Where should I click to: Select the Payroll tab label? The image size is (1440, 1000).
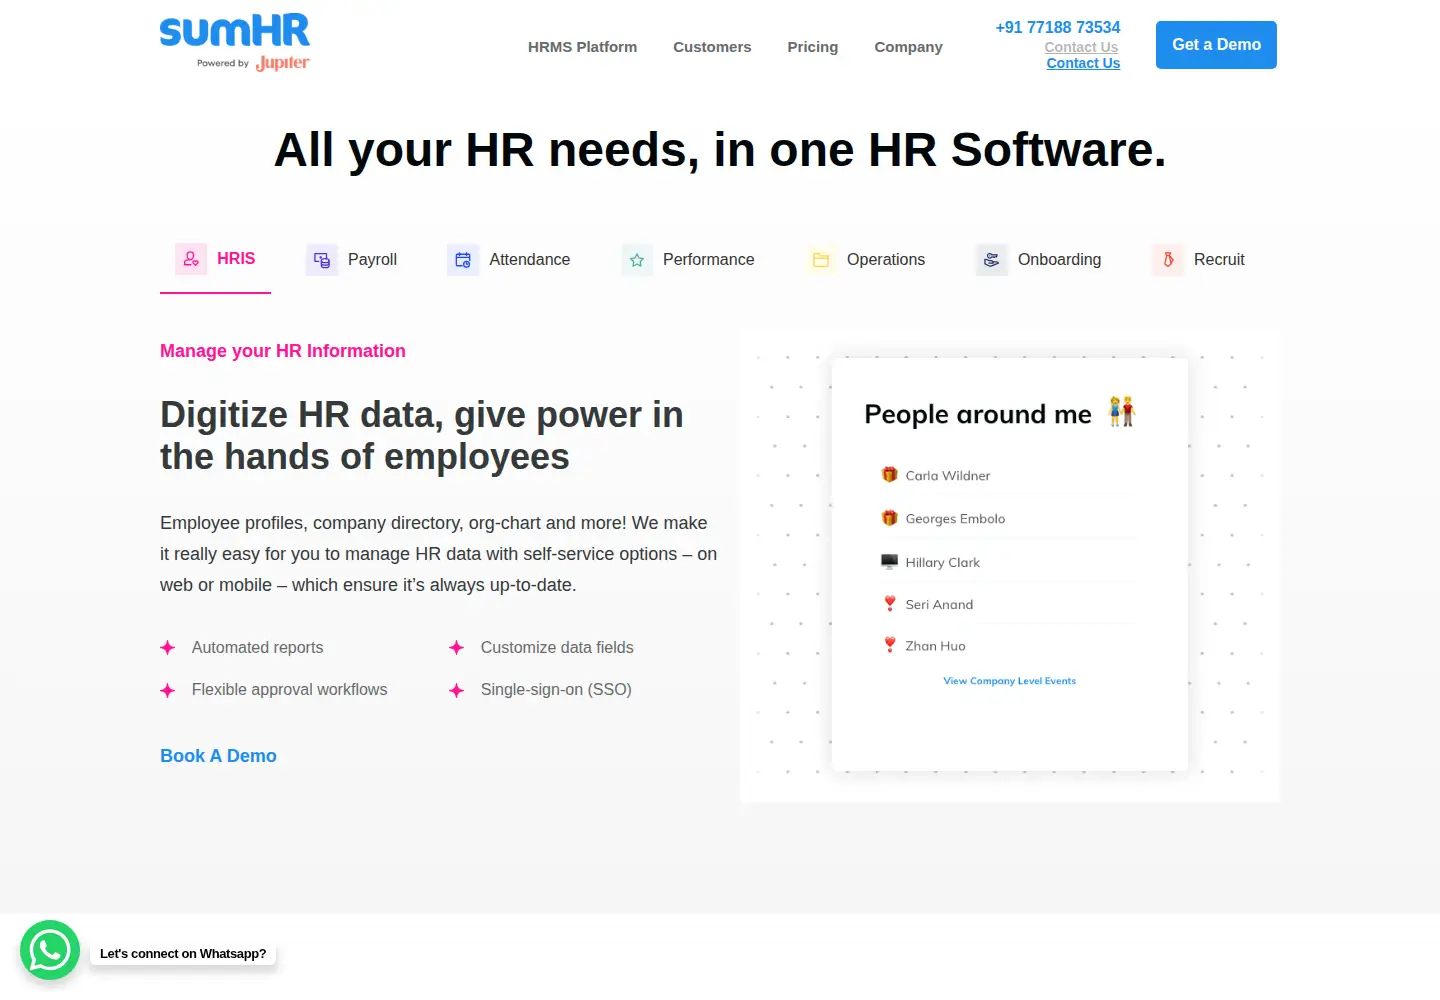pos(372,260)
